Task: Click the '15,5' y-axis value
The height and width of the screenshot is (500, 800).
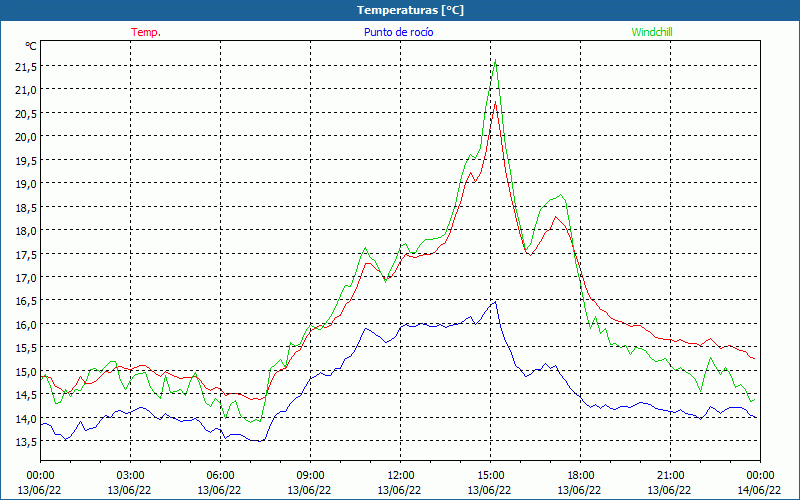Action: [x=26, y=348]
